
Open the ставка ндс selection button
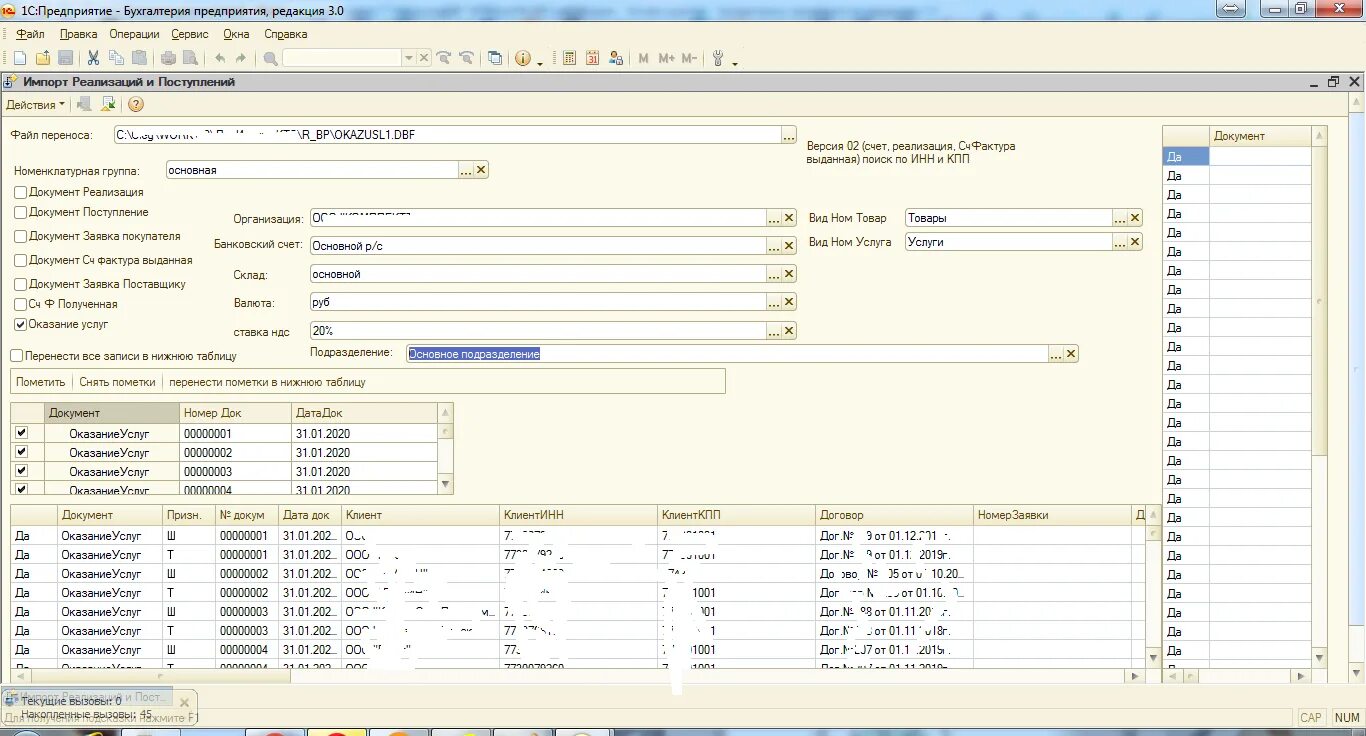click(x=774, y=330)
